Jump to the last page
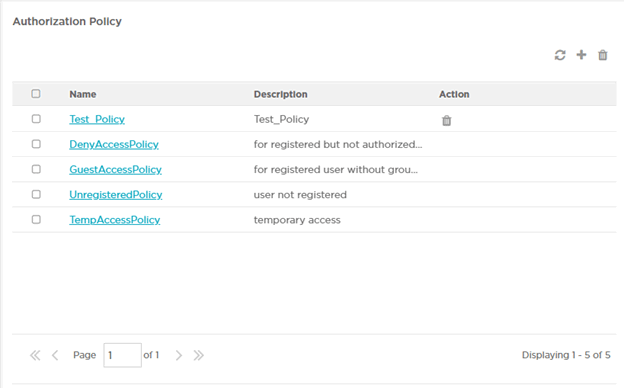 [x=199, y=355]
